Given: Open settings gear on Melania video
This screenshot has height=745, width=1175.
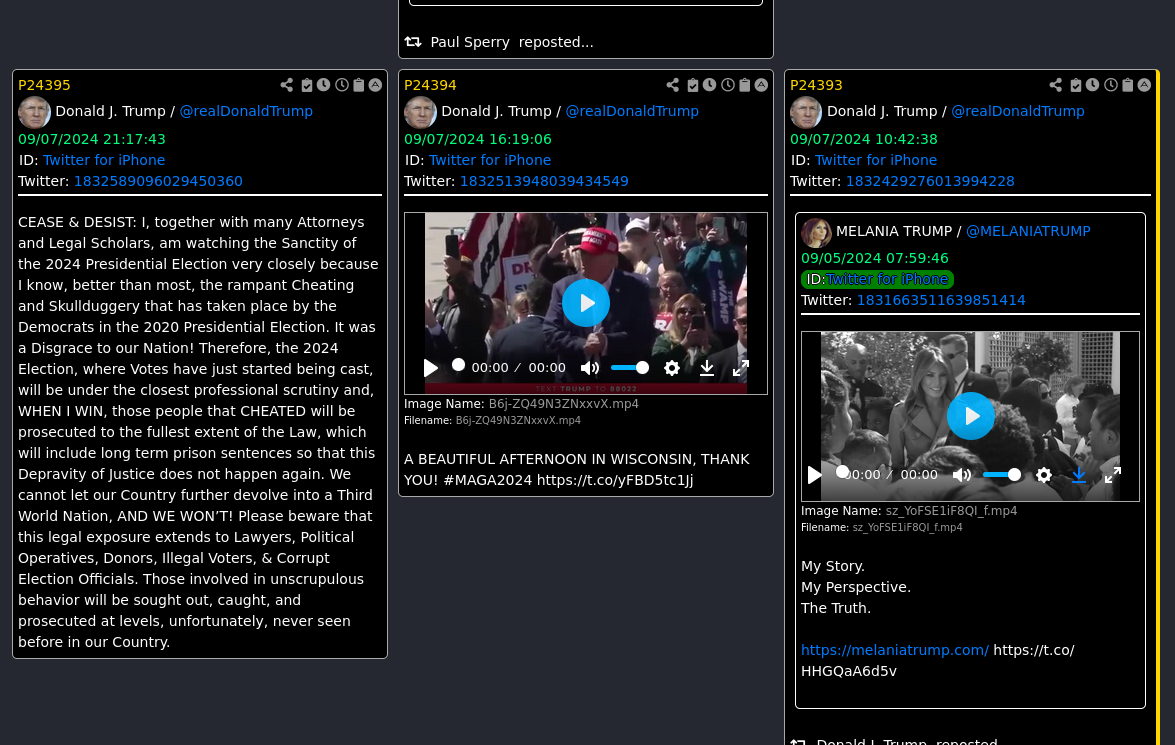Looking at the screenshot, I should pyautogui.click(x=1044, y=475).
